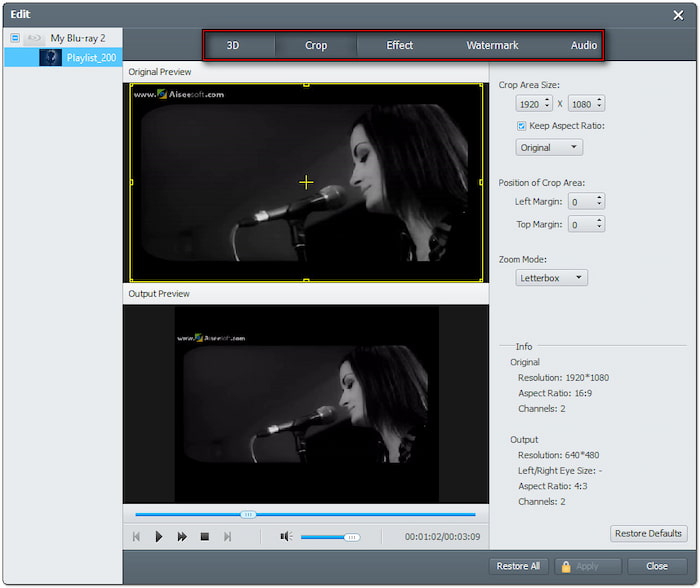Image resolution: width=700 pixels, height=588 pixels.
Task: Click the Resolution: 640*480 output text
Action: (558, 455)
